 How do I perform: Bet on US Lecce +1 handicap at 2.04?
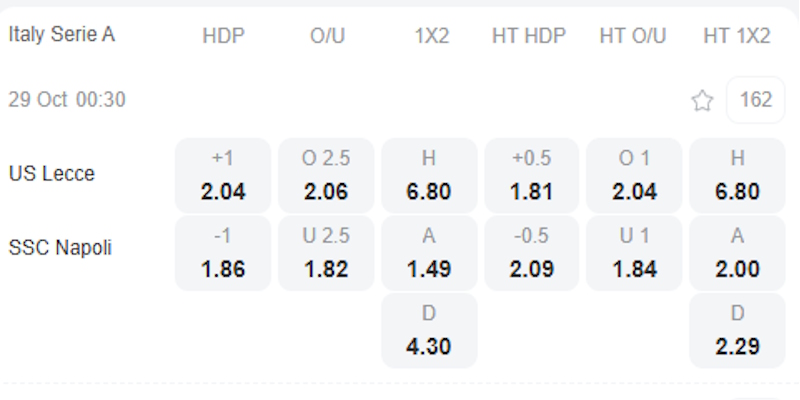pyautogui.click(x=222, y=176)
